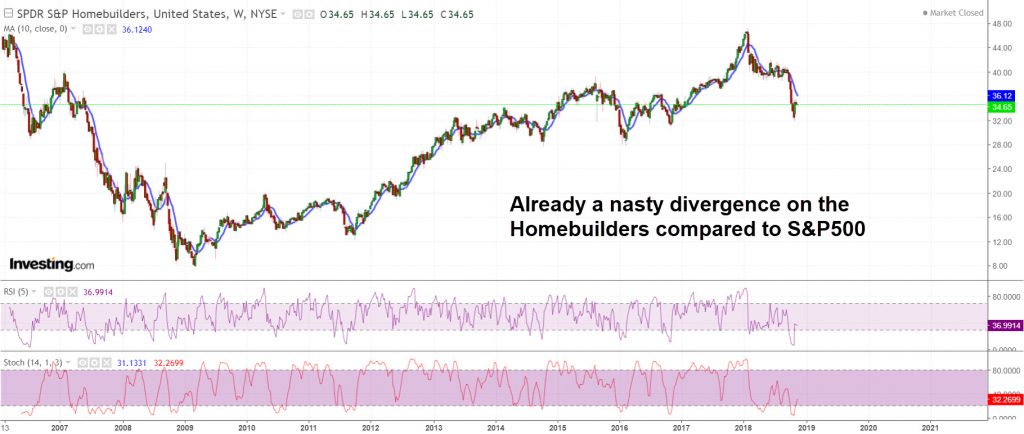Click the green 34.65 last price label
1024x434 pixels.
coord(1002,106)
